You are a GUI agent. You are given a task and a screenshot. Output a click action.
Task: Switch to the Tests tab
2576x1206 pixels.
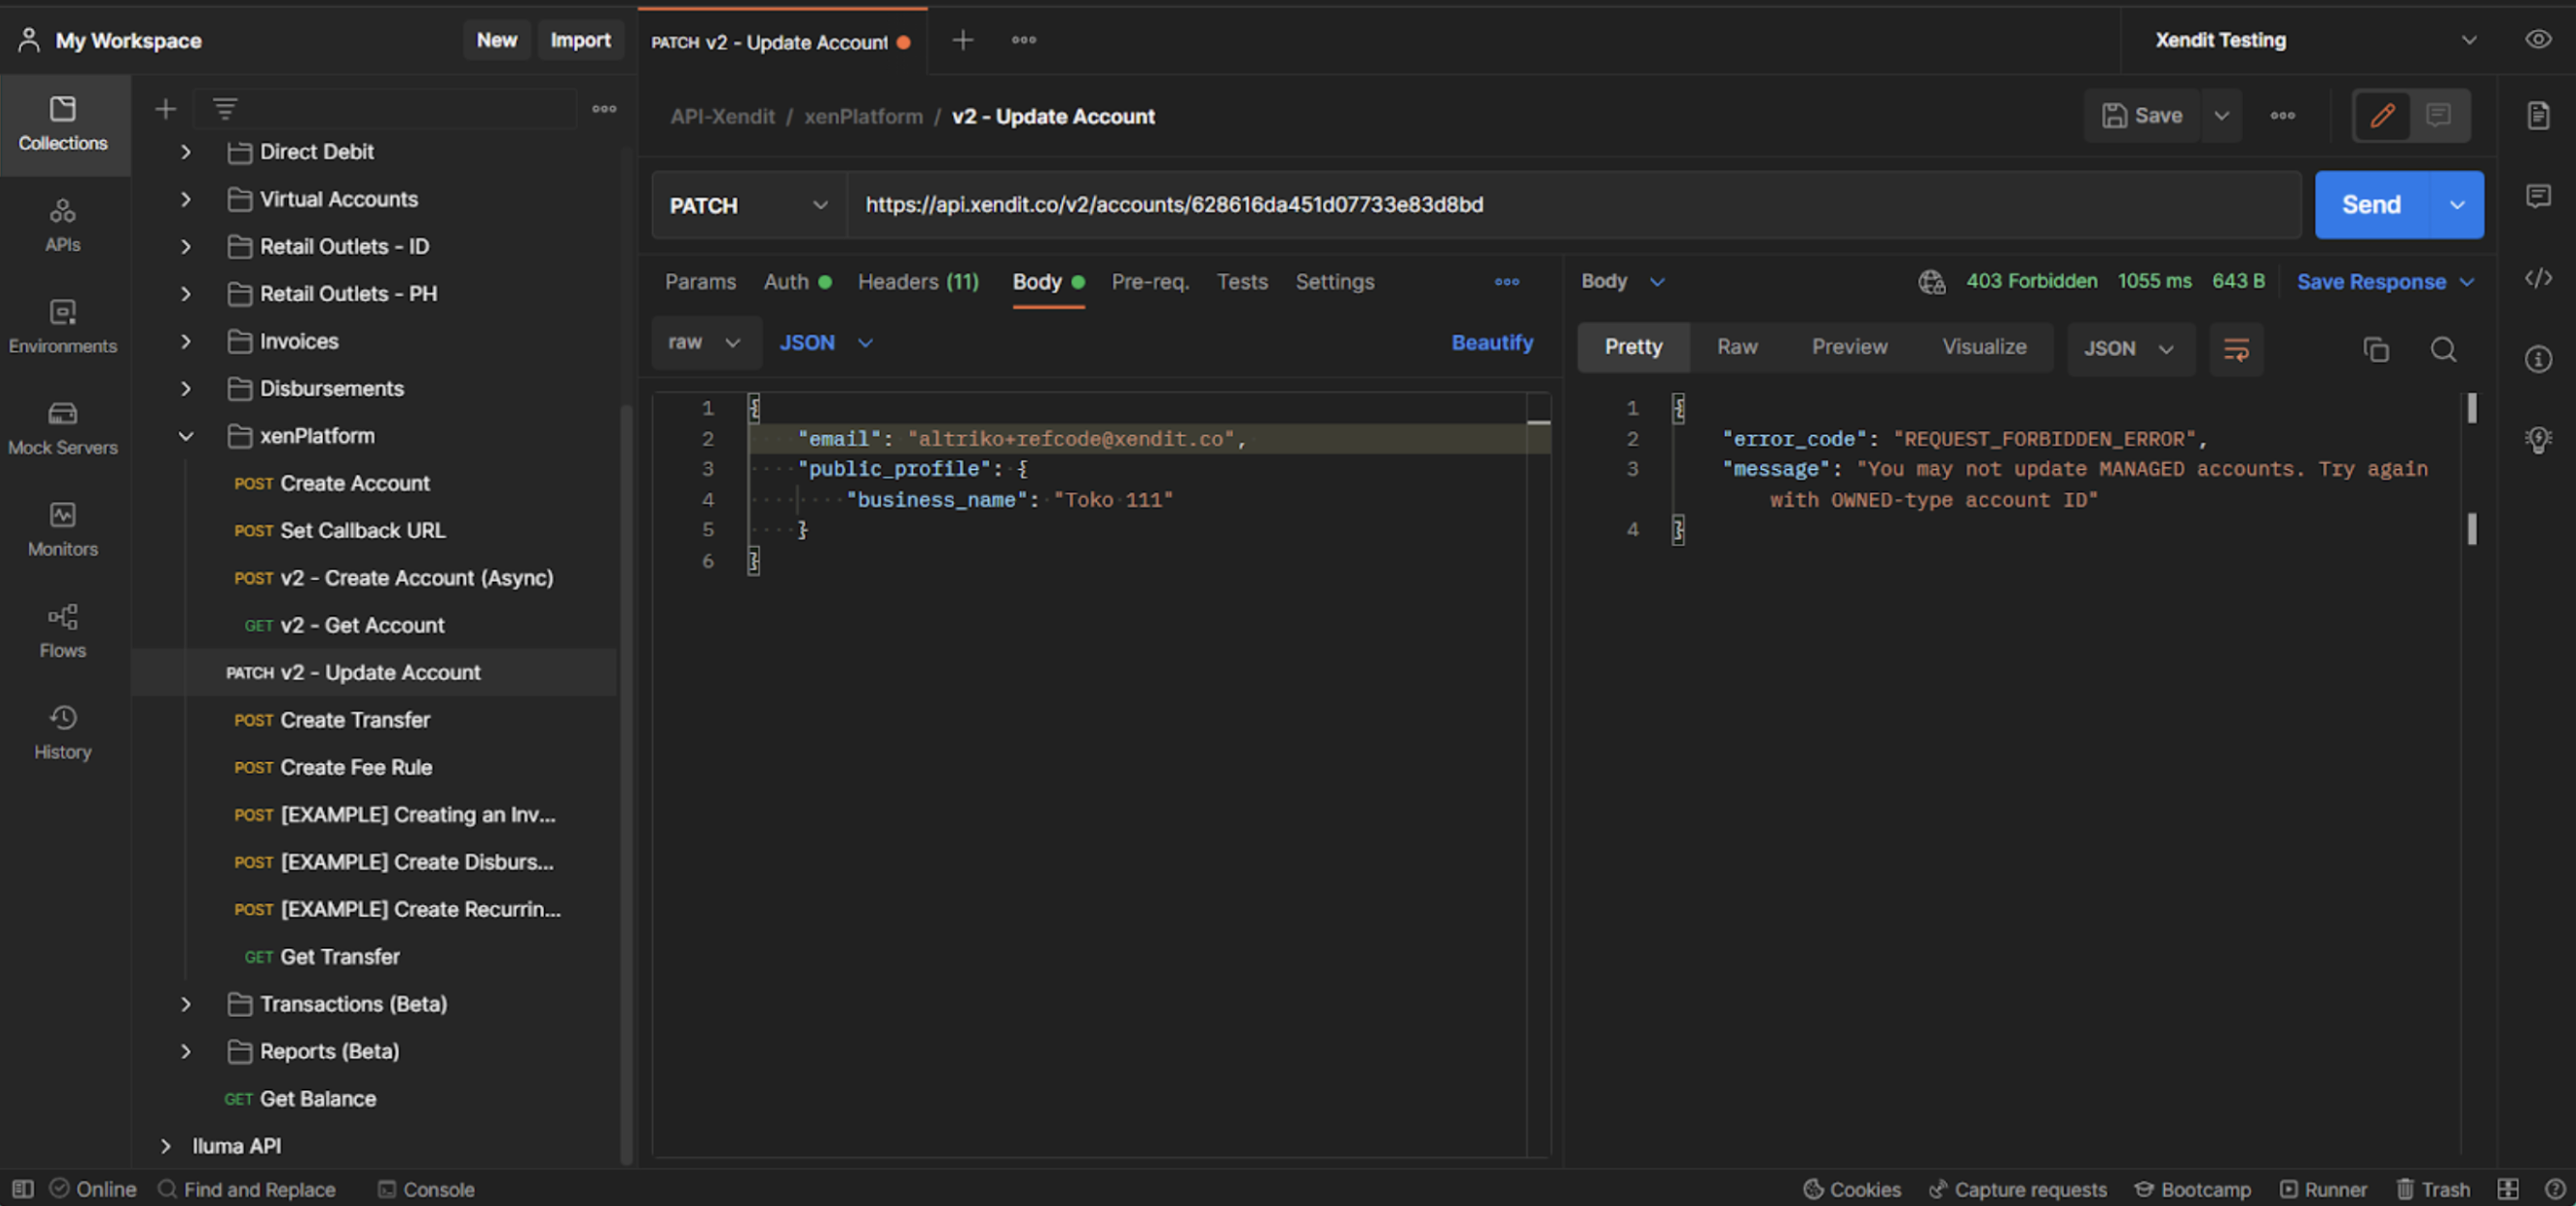(x=1242, y=282)
